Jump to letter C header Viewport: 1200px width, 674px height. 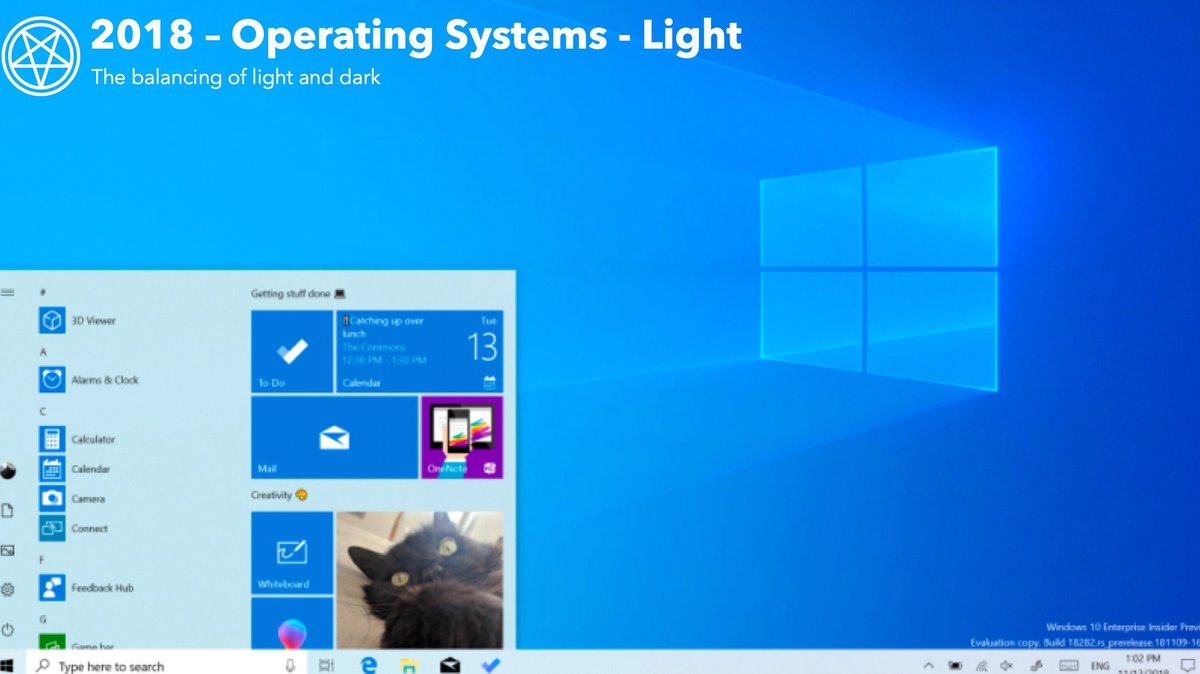(43, 411)
